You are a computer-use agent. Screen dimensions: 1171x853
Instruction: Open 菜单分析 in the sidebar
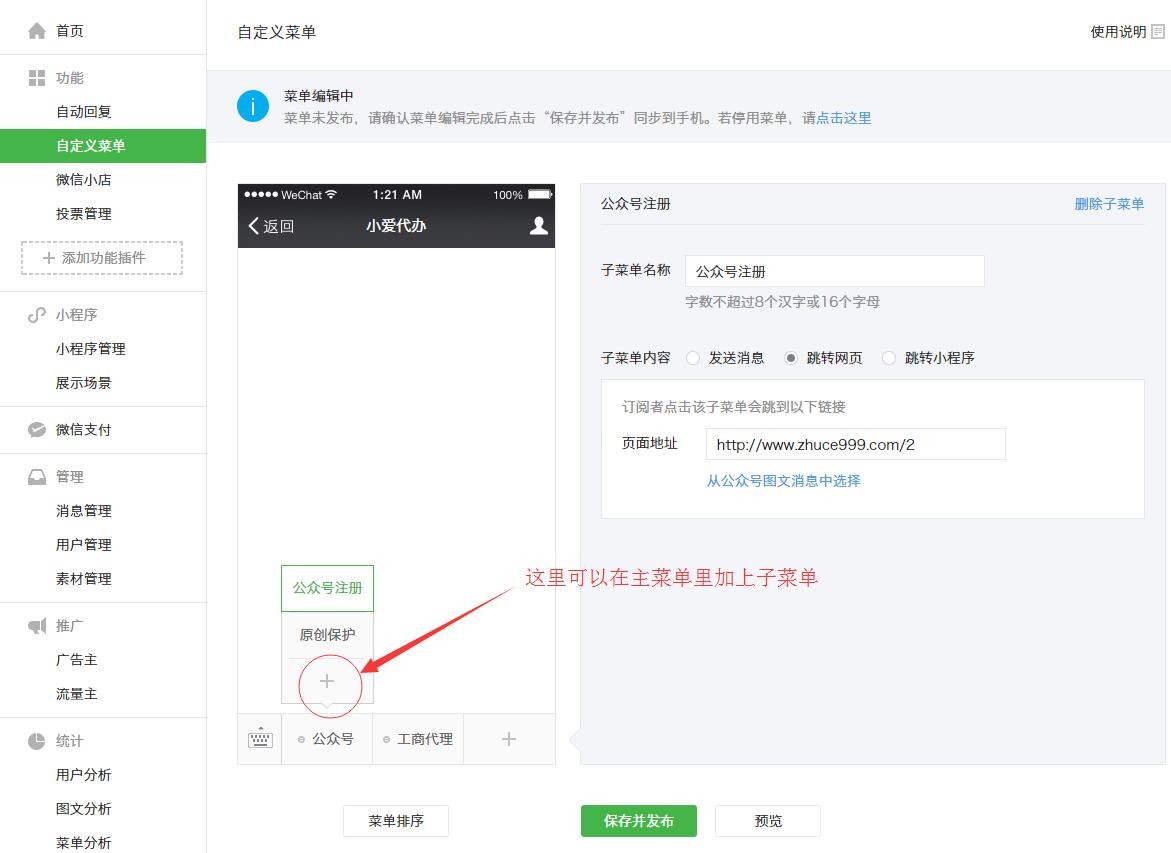[x=84, y=843]
